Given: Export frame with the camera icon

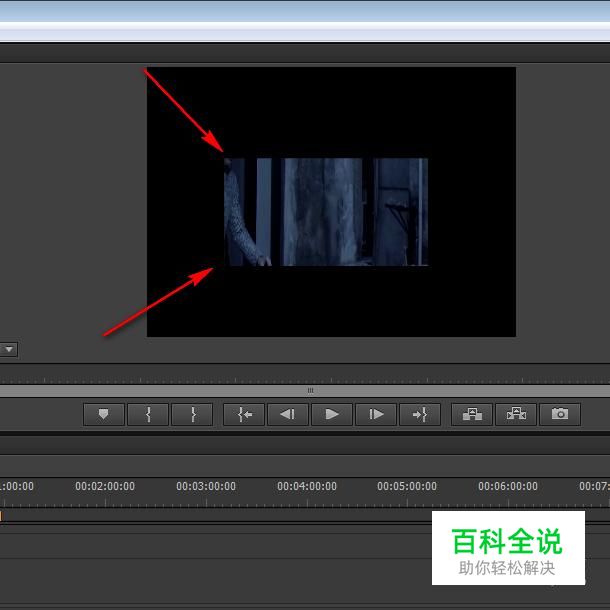Looking at the screenshot, I should [x=560, y=414].
